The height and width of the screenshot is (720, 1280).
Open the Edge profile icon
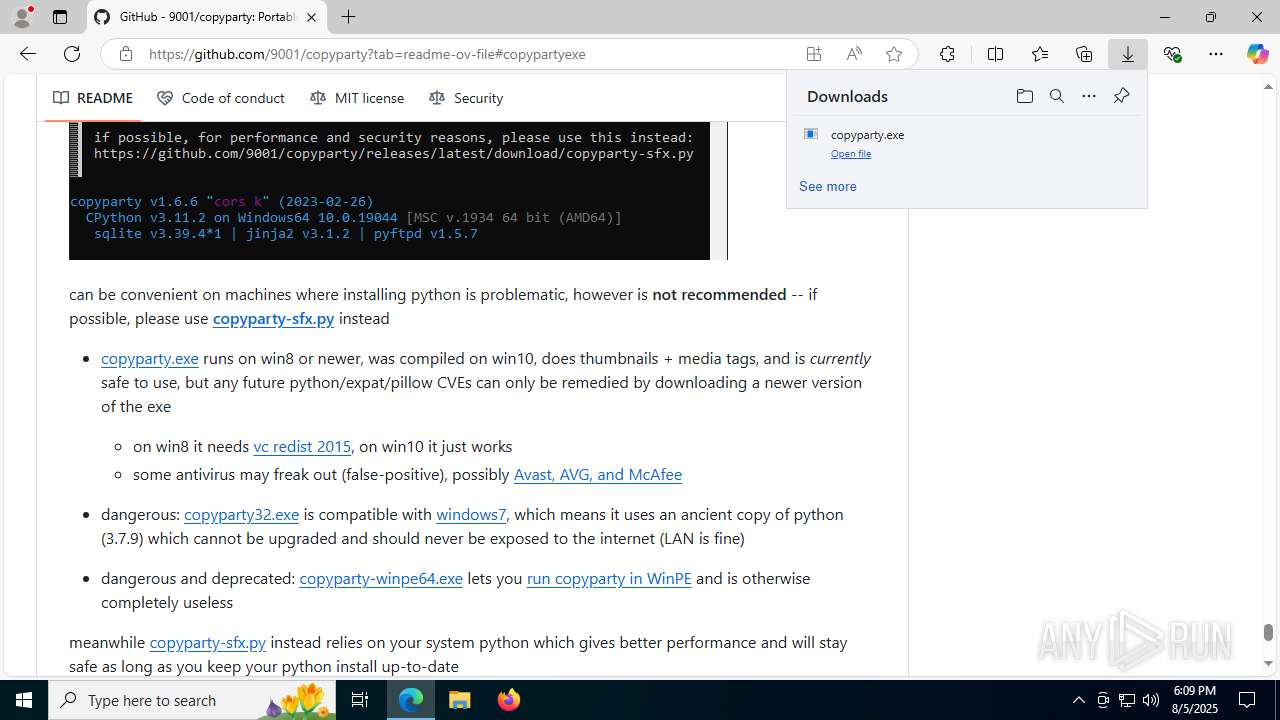click(x=22, y=17)
